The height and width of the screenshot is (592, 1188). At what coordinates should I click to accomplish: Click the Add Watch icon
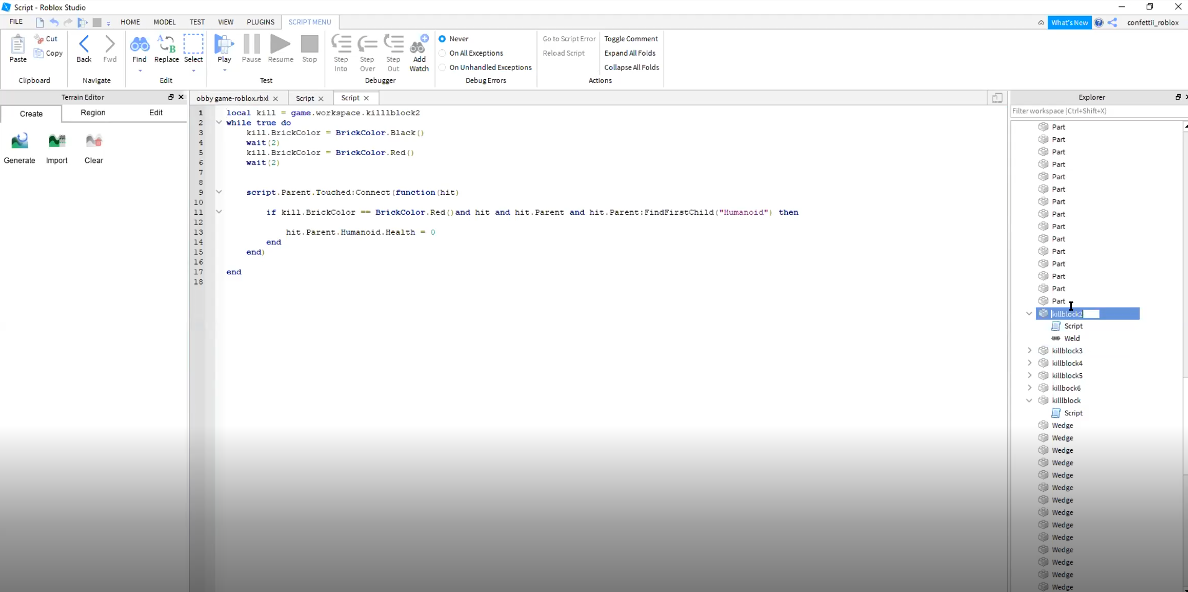coord(419,45)
